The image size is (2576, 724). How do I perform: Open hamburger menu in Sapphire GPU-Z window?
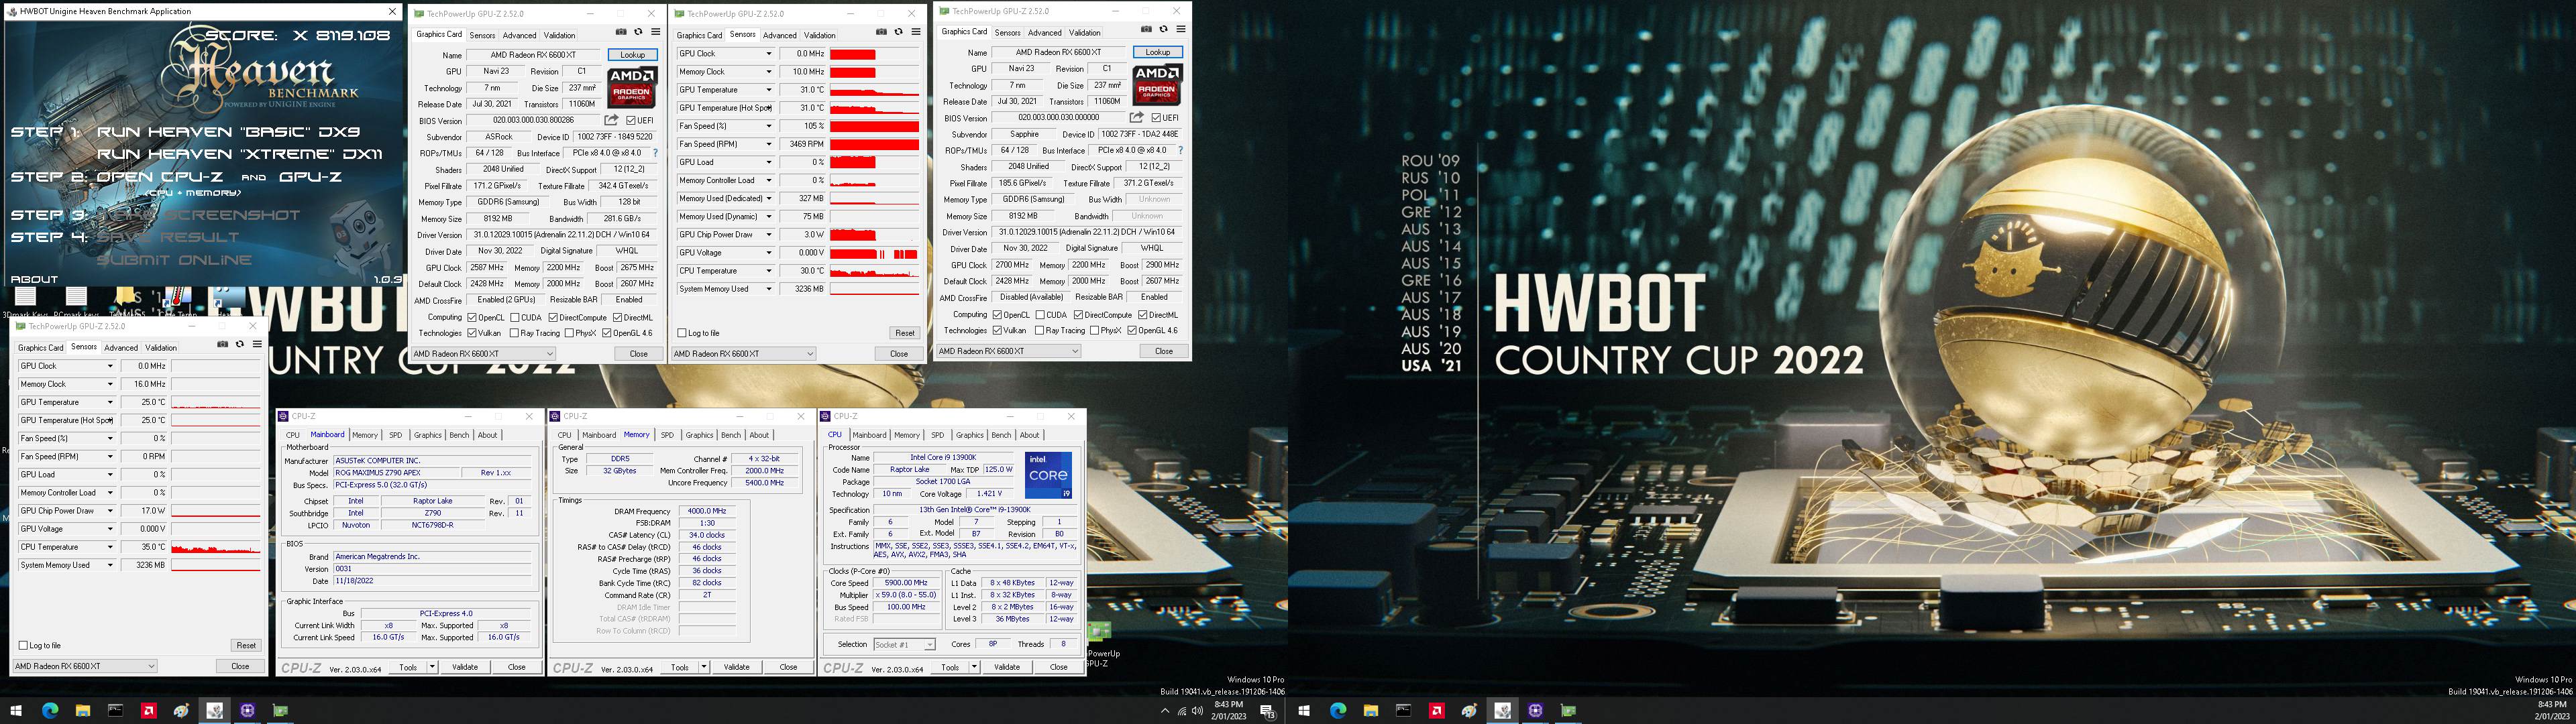1180,30
